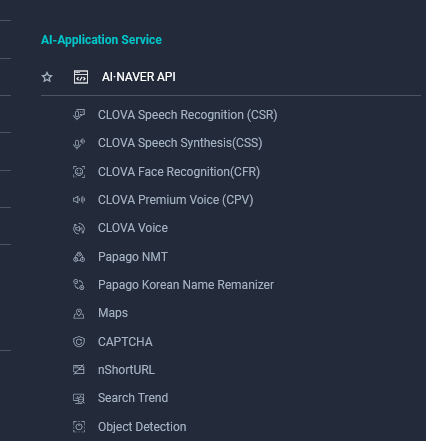426x441 pixels.
Task: Click the CLOVA Speech Recognition icon
Action: (x=79, y=115)
